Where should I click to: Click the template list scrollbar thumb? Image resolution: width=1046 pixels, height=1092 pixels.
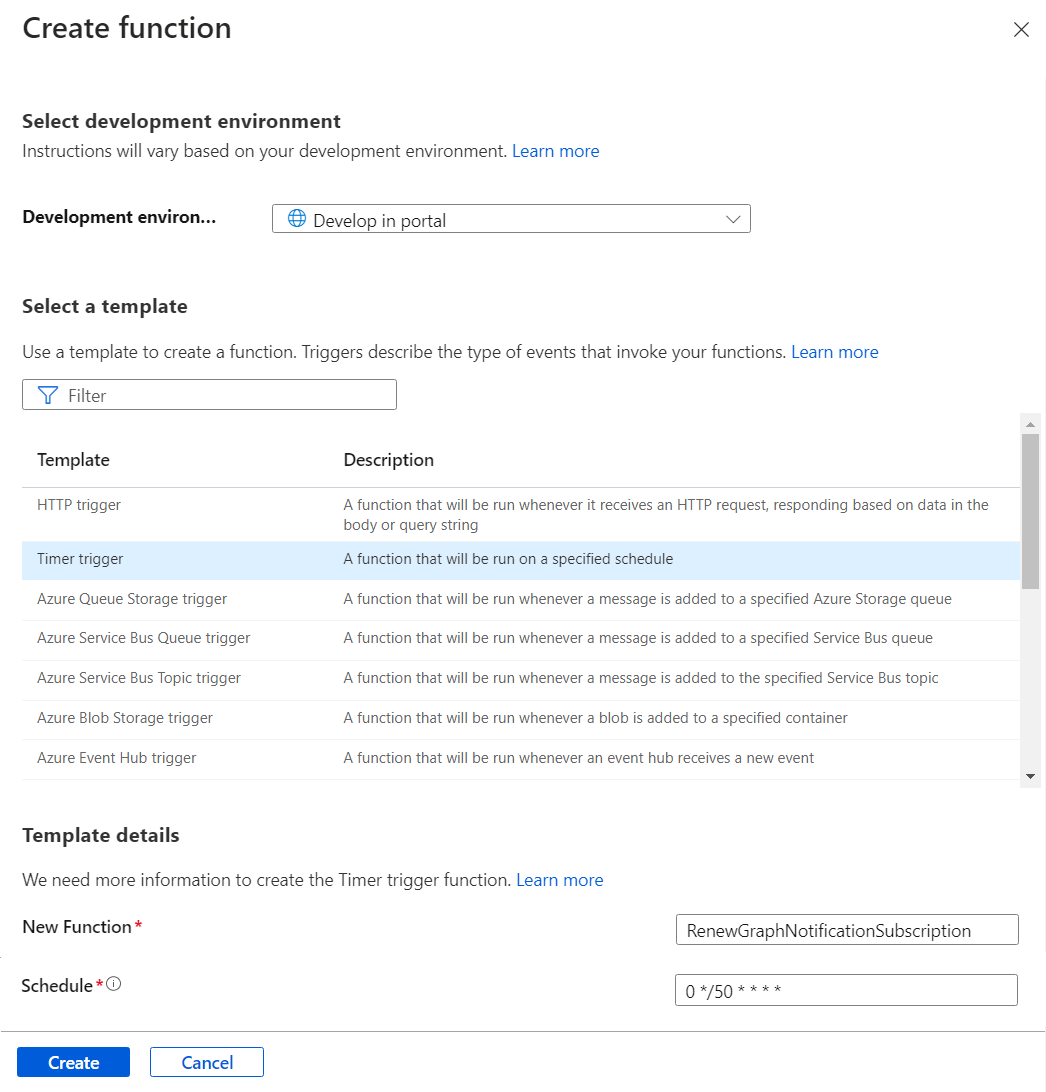click(x=1030, y=510)
